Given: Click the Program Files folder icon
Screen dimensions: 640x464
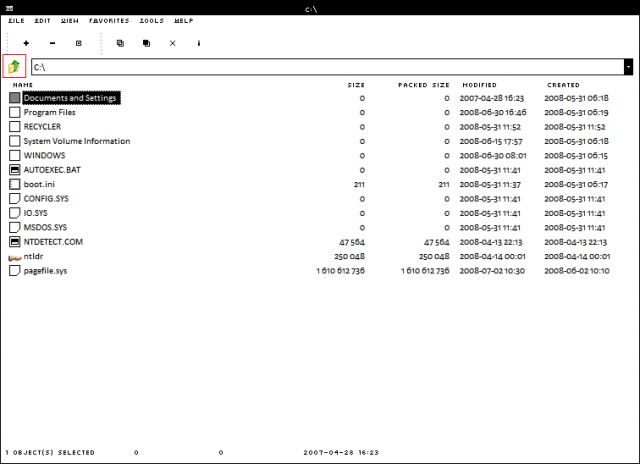Looking at the screenshot, I should click(15, 112).
